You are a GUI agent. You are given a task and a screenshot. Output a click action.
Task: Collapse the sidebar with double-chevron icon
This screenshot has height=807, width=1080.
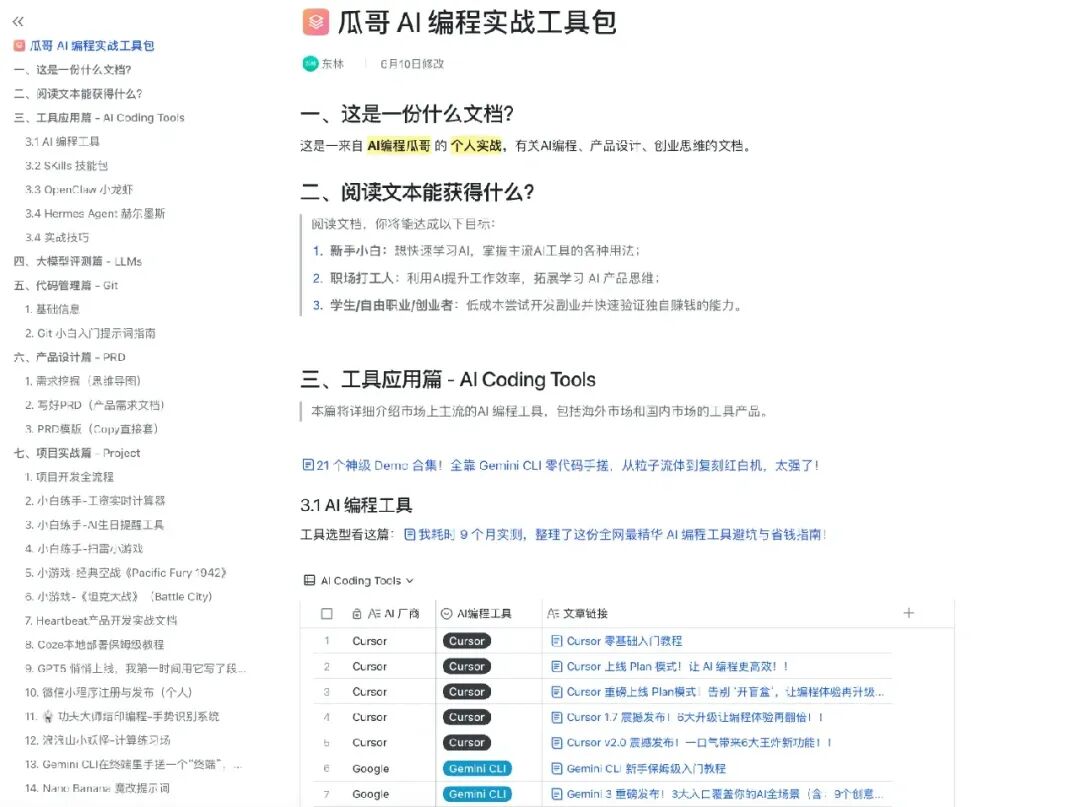click(18, 22)
